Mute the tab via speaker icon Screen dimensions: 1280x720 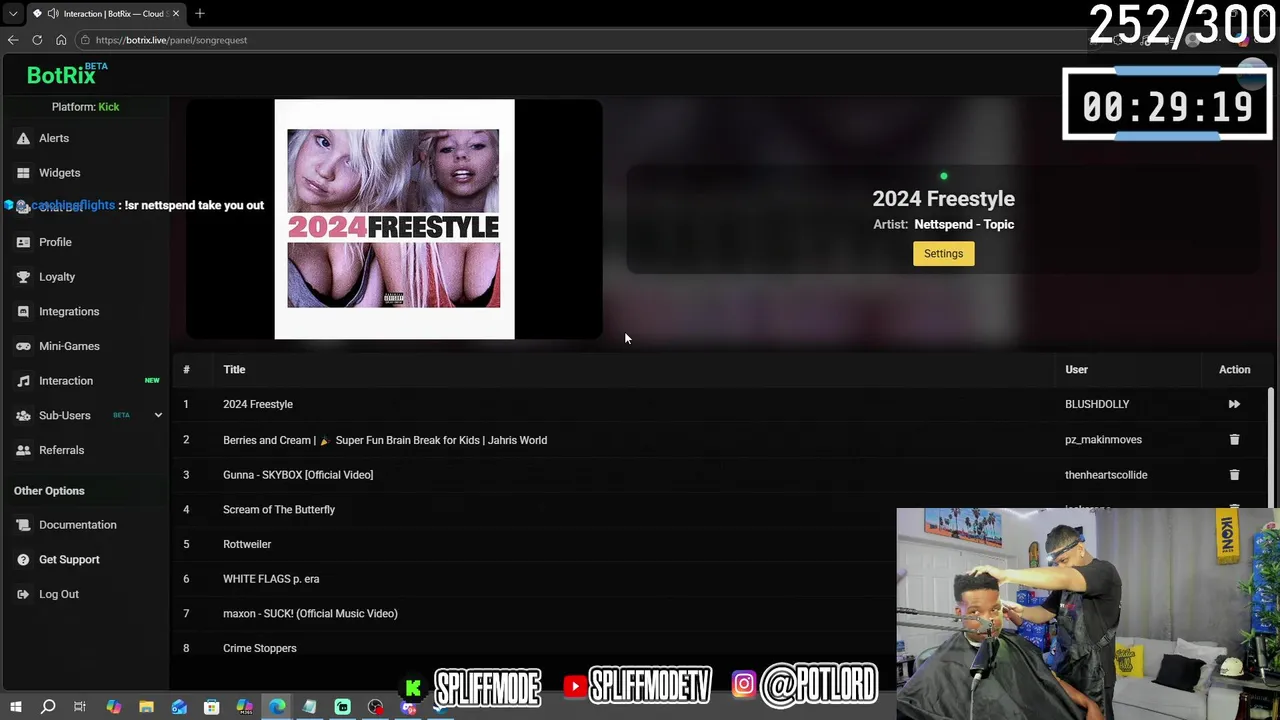pyautogui.click(x=53, y=13)
